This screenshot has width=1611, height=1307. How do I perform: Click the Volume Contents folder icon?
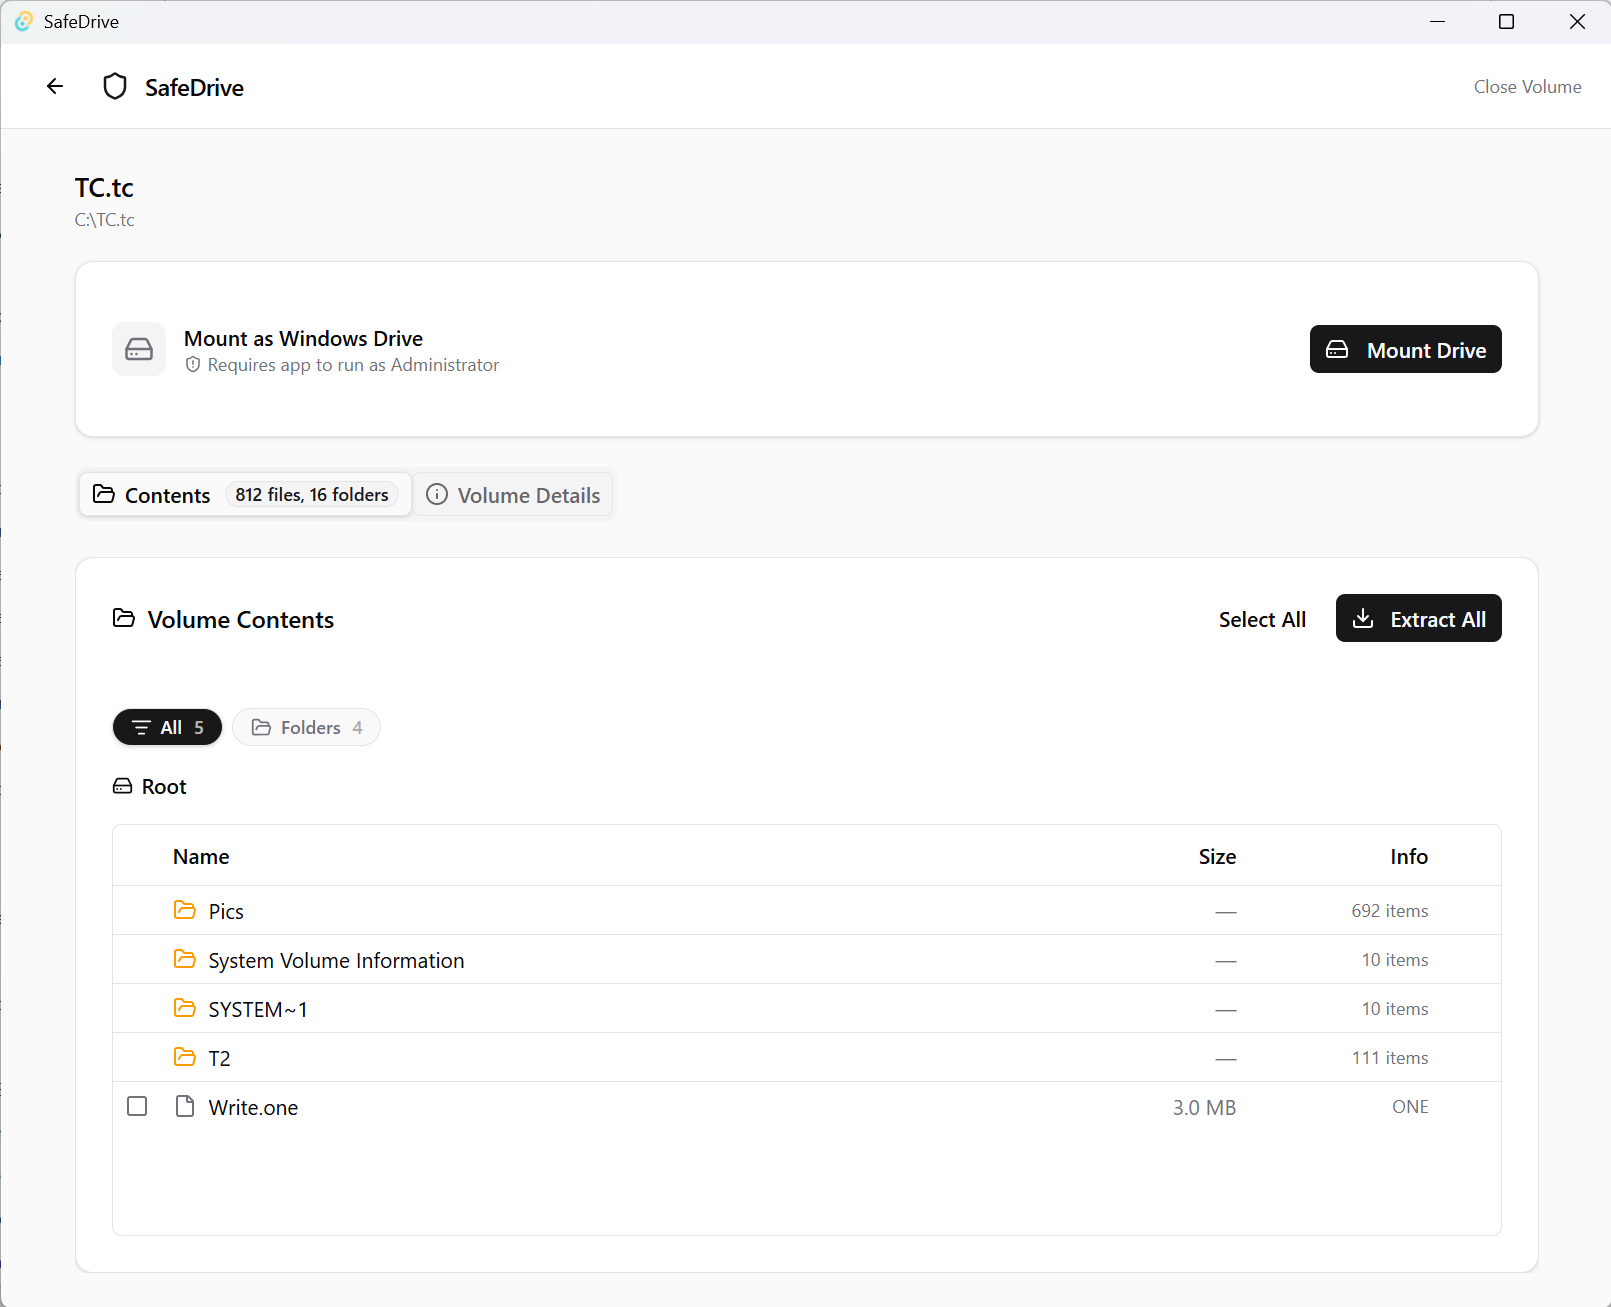(124, 619)
